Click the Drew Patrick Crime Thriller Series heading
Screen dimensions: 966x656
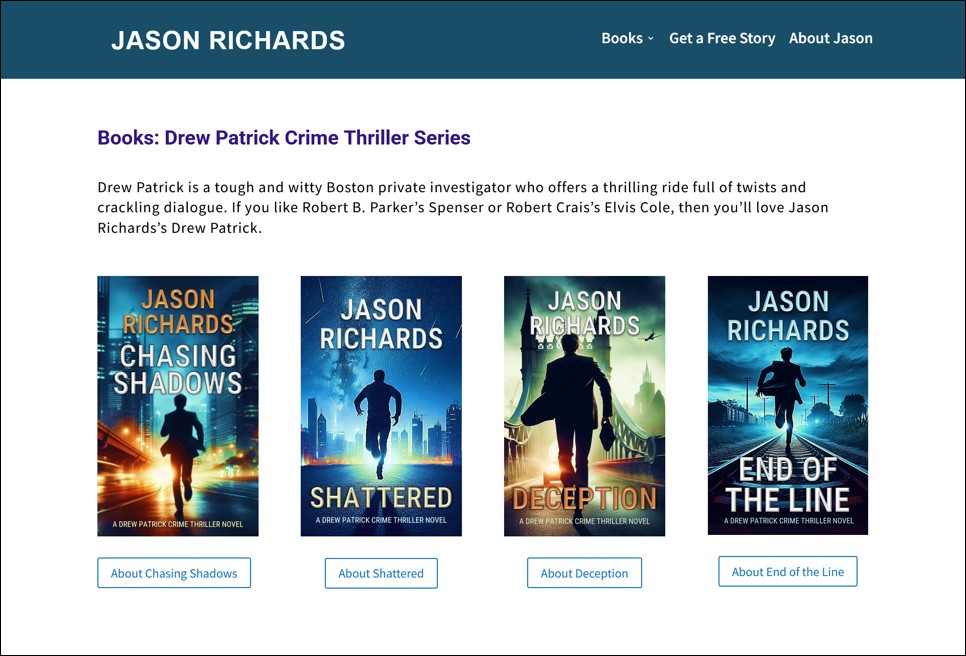283,137
